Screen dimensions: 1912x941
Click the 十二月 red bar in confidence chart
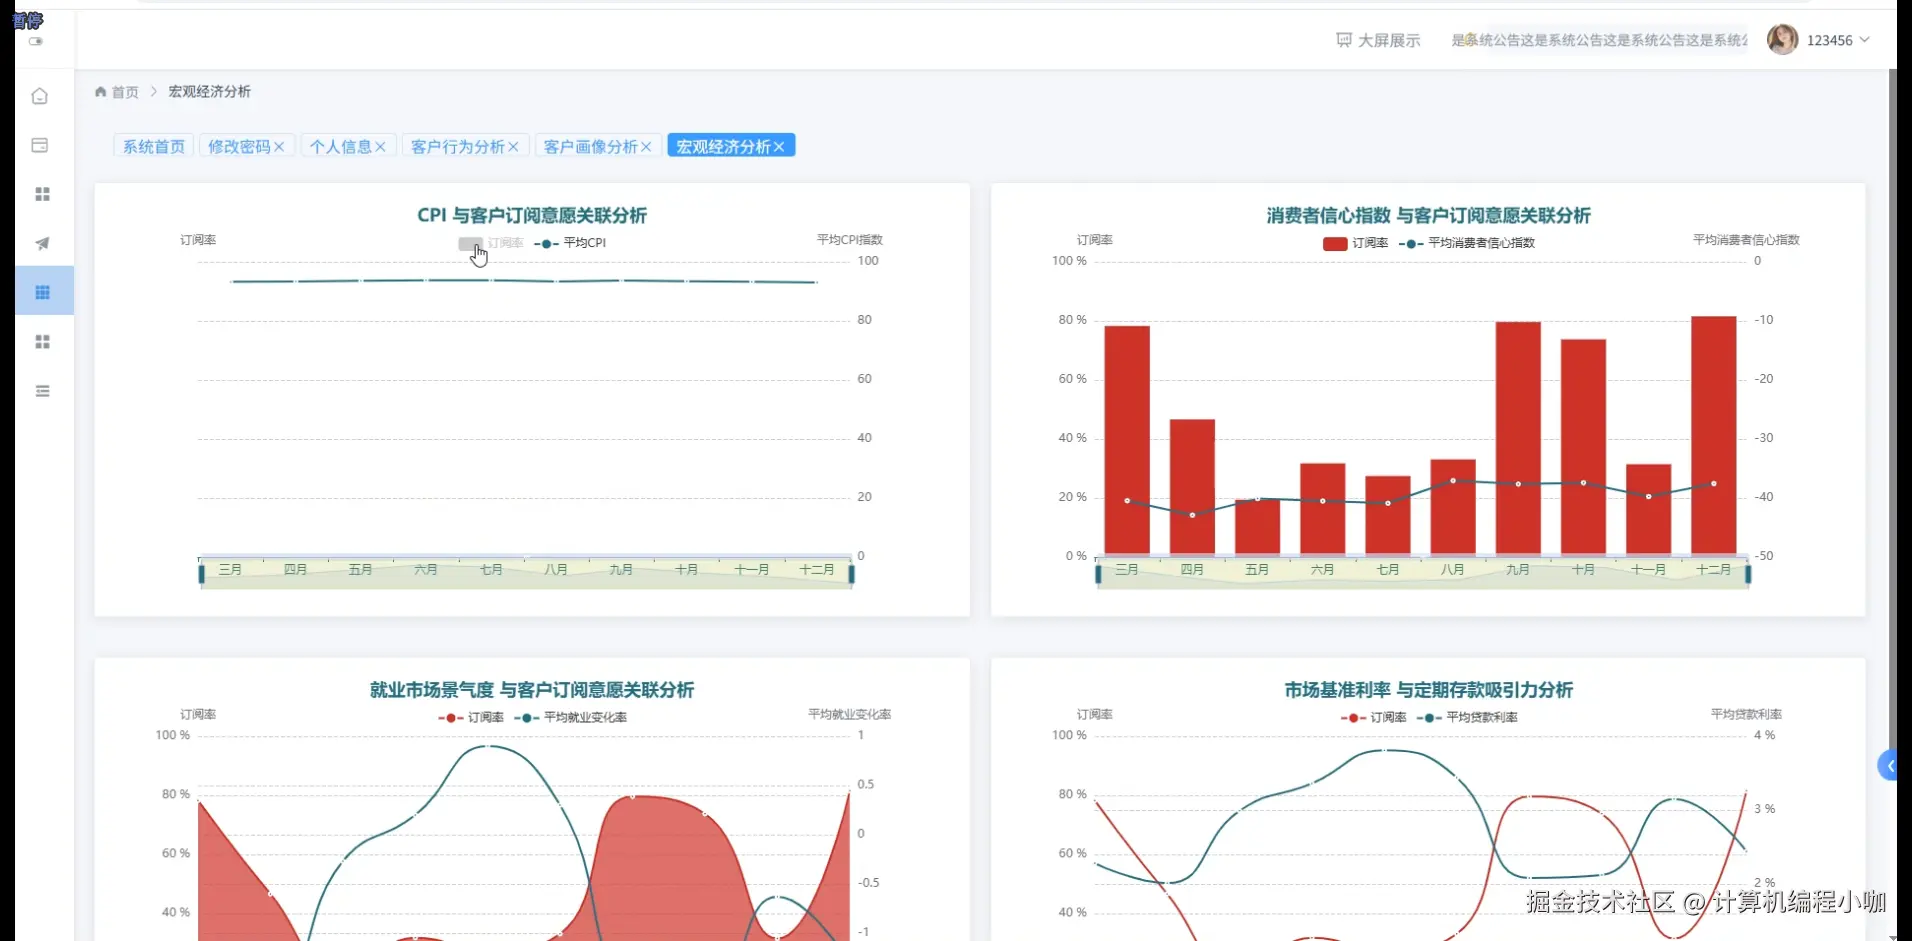pos(1714,435)
